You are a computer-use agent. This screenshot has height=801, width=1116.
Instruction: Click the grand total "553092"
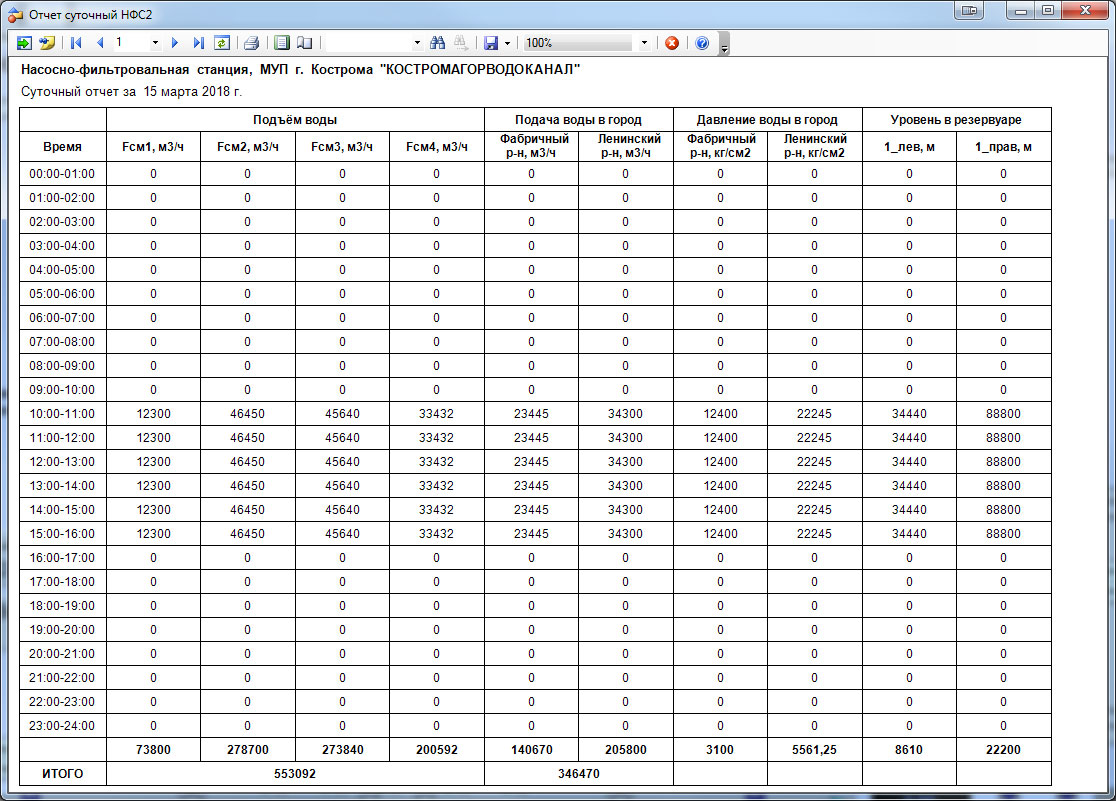pos(295,774)
